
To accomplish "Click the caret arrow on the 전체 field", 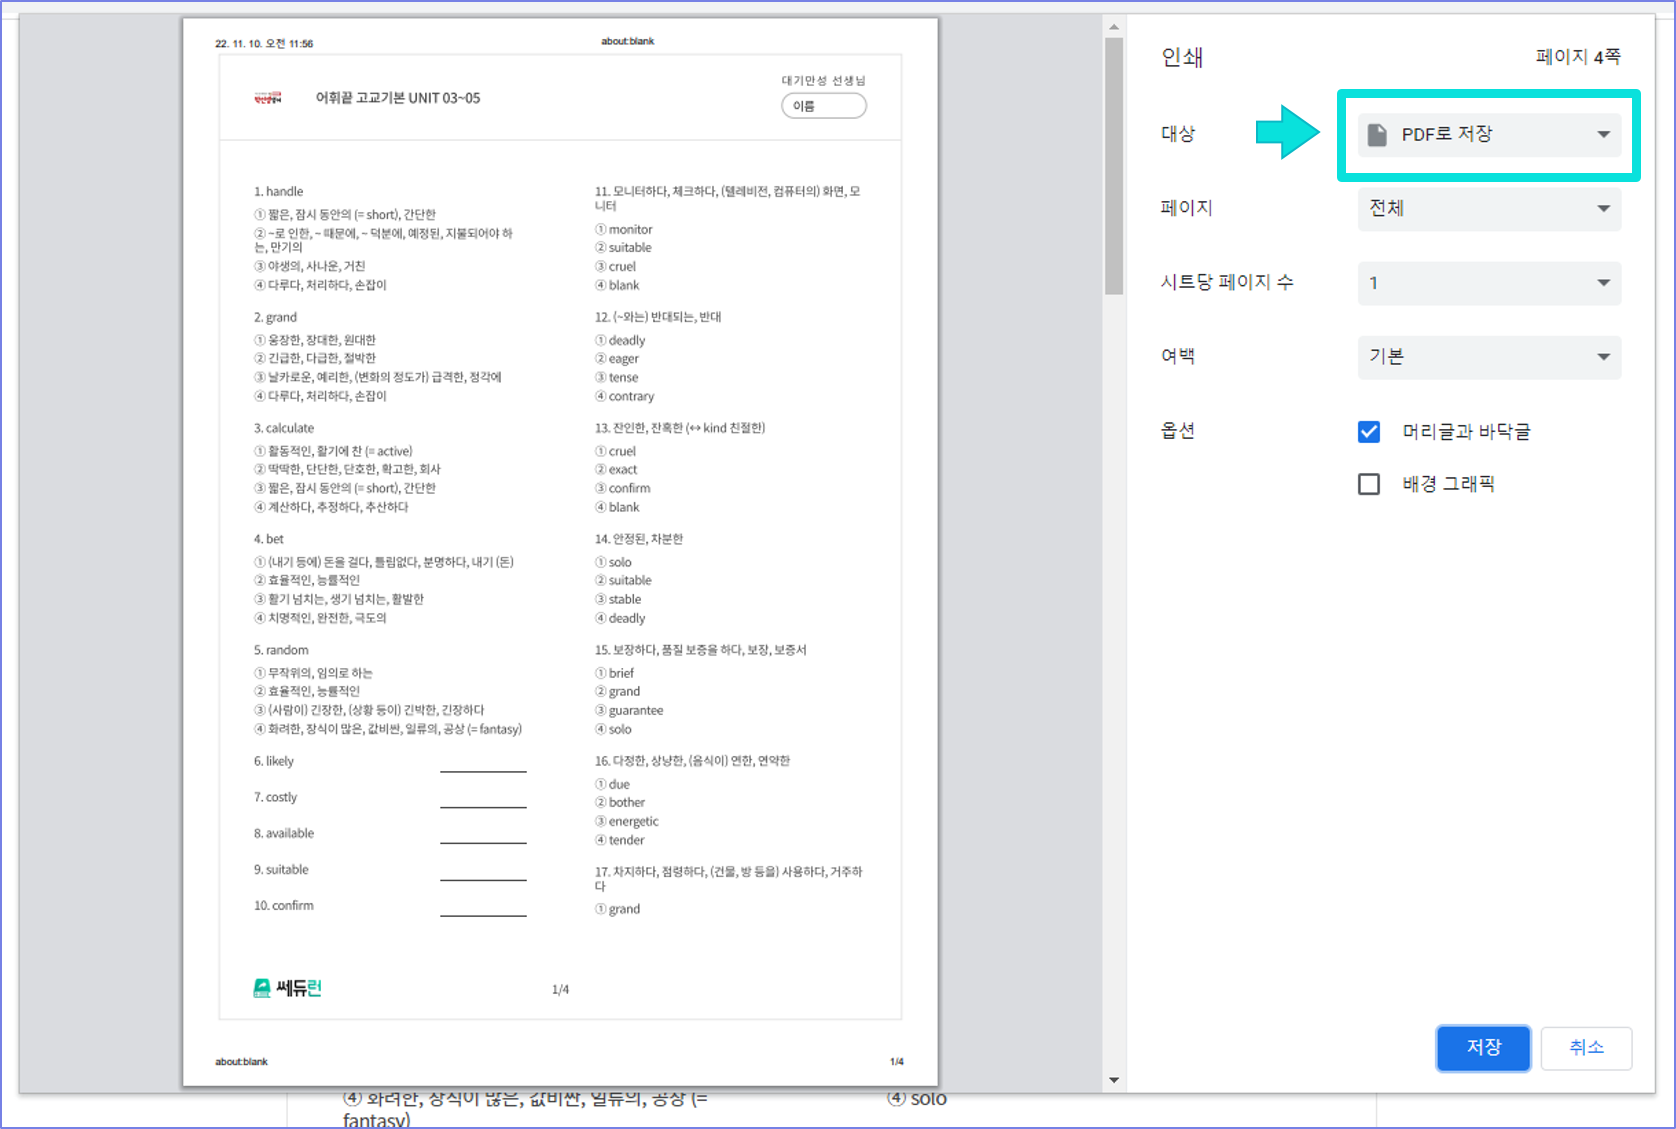I will click(x=1603, y=209).
